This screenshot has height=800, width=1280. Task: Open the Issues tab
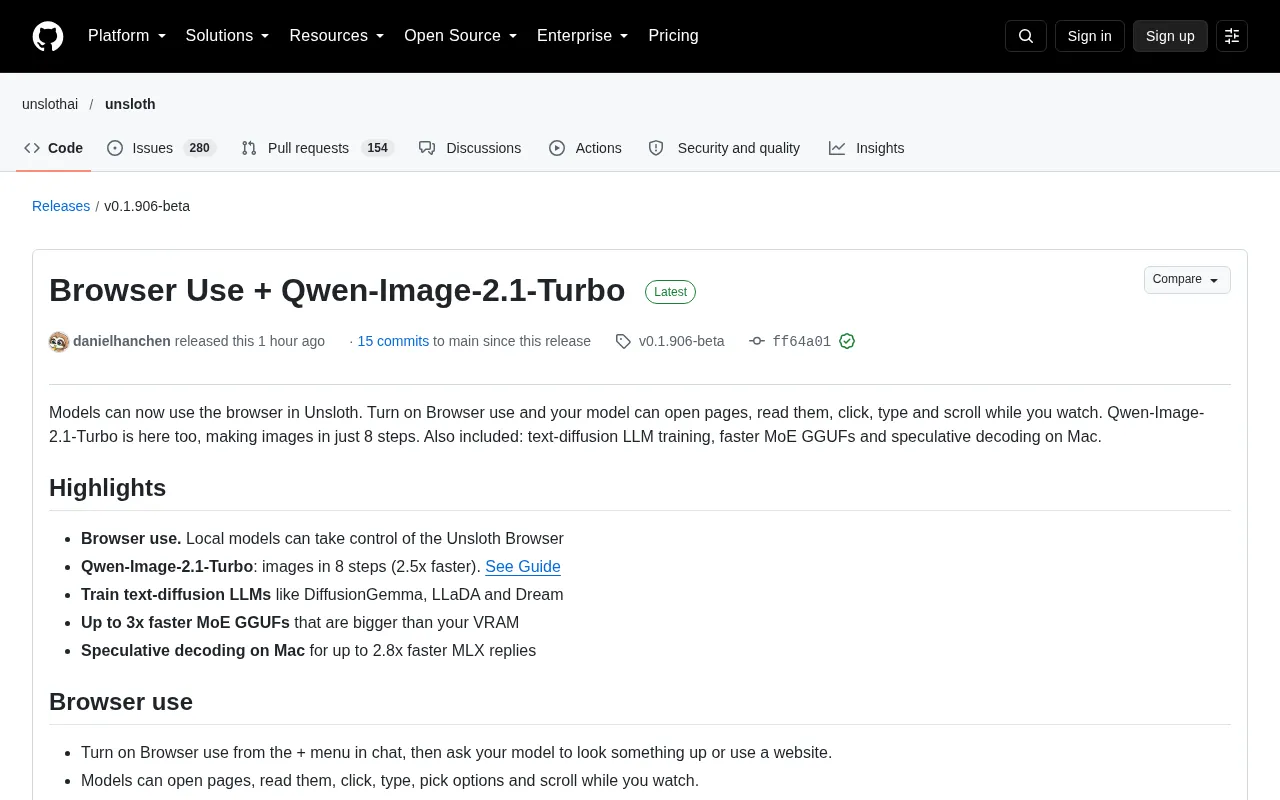161,148
